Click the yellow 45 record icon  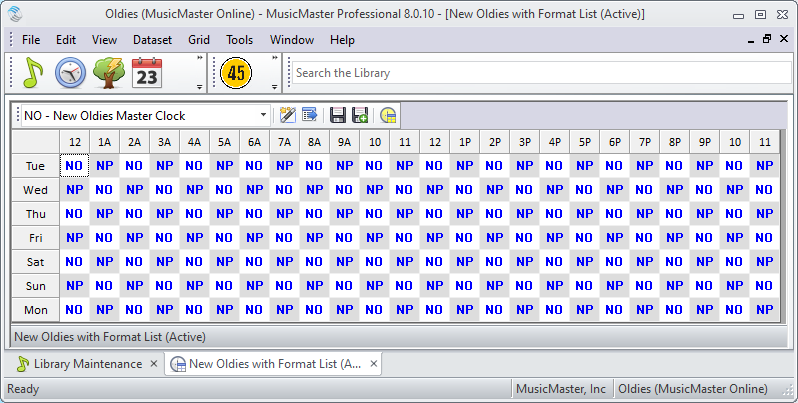[236, 73]
